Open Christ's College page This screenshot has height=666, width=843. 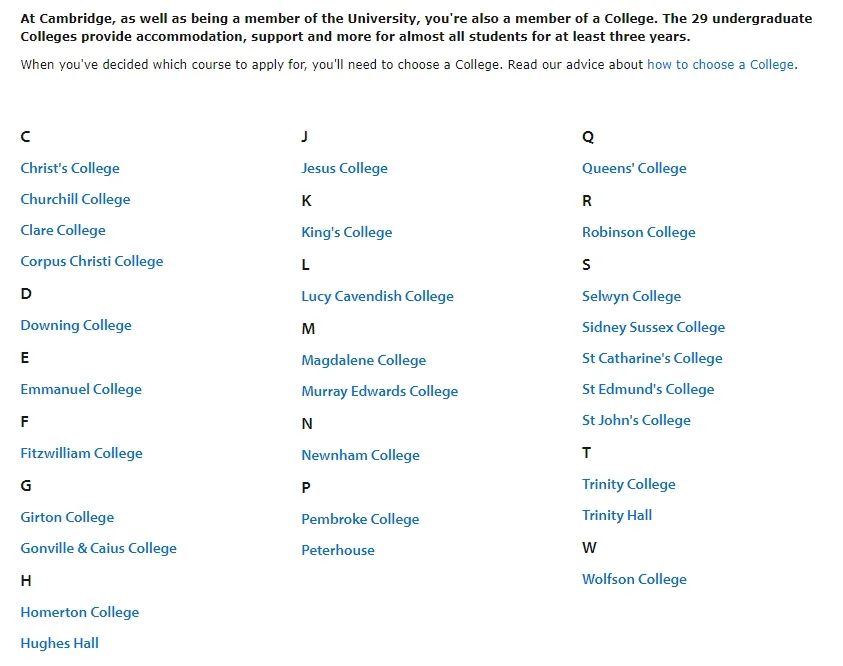(x=70, y=168)
